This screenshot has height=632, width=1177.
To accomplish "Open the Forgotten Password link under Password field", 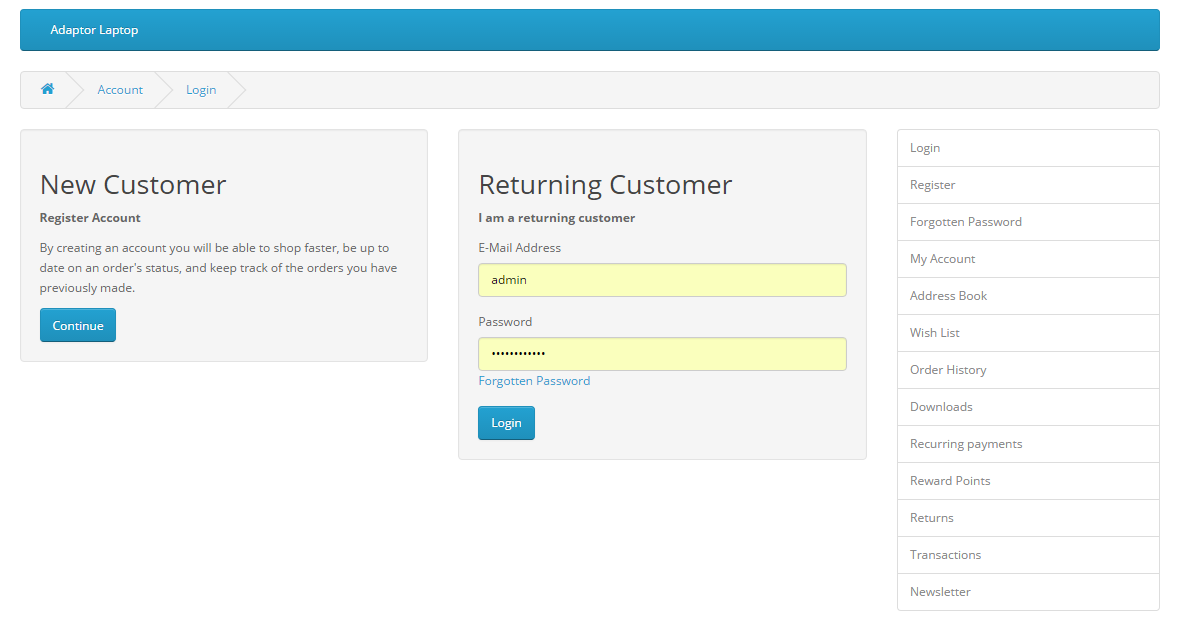I will click(534, 380).
